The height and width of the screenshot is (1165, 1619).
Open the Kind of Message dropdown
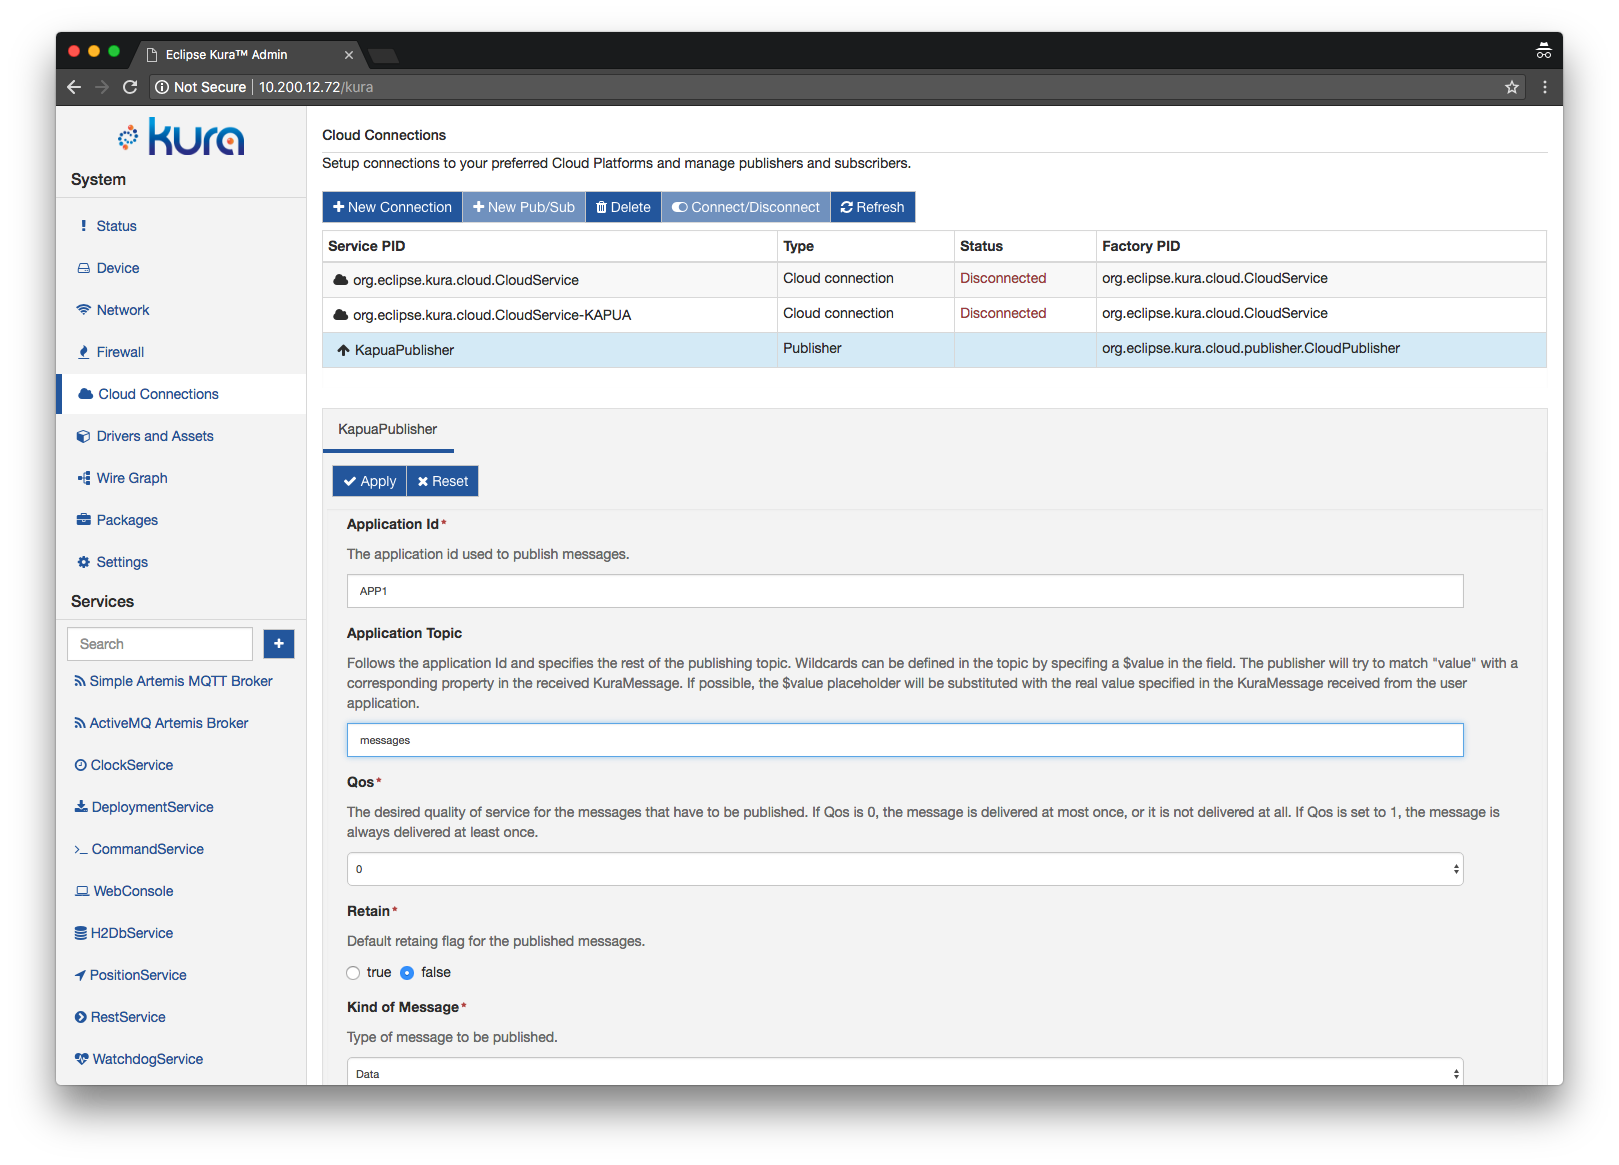pos(905,1072)
